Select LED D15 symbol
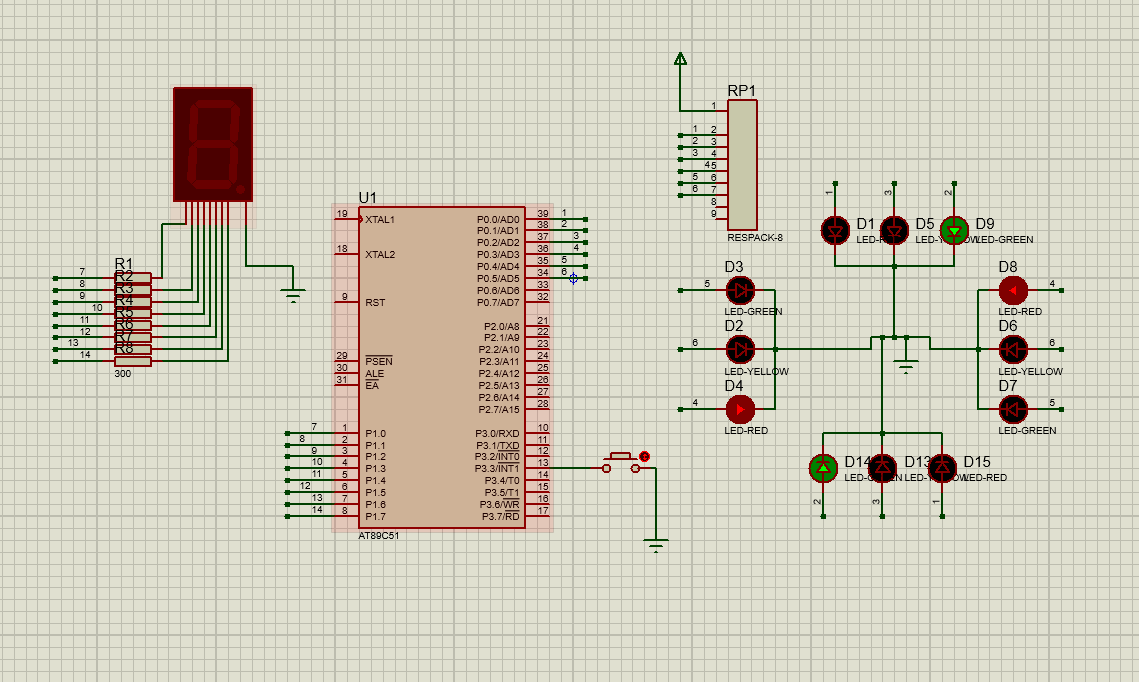The height and width of the screenshot is (682, 1139). [x=942, y=468]
